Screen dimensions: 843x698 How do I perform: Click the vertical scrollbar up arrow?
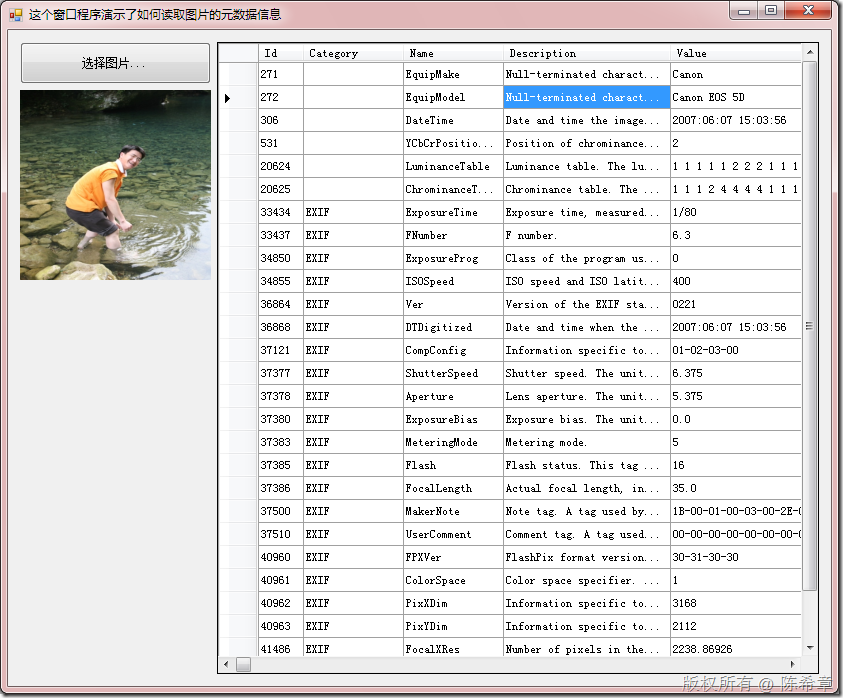click(810, 52)
